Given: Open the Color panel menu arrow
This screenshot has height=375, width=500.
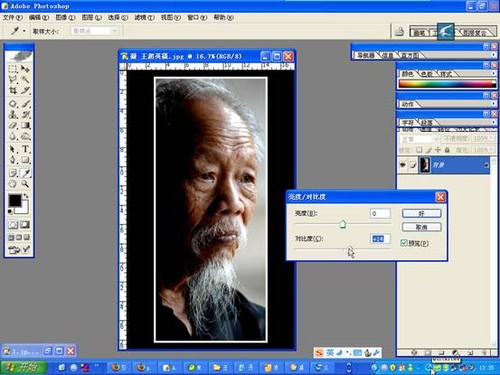Looking at the screenshot, I should tap(493, 73).
